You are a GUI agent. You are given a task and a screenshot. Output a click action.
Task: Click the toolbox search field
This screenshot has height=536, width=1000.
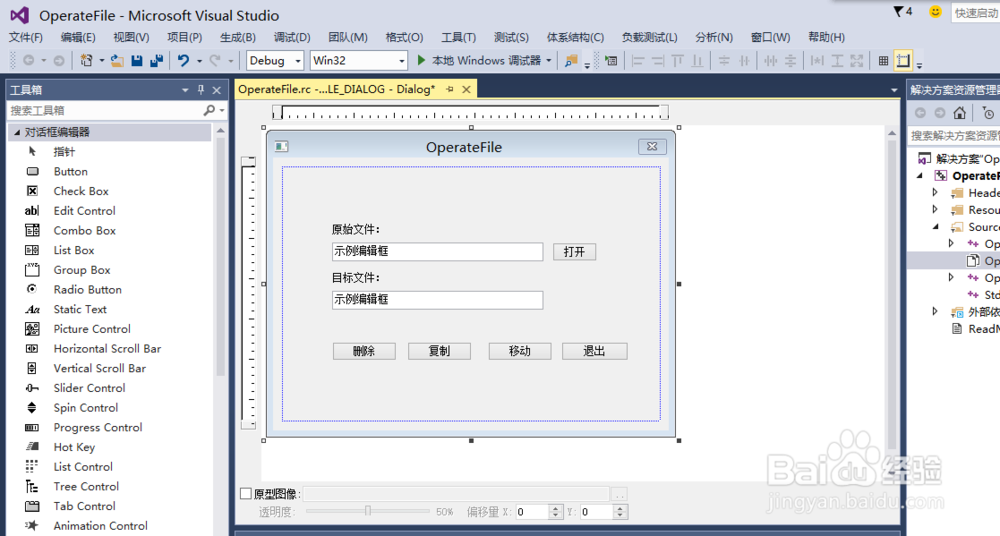tap(105, 111)
